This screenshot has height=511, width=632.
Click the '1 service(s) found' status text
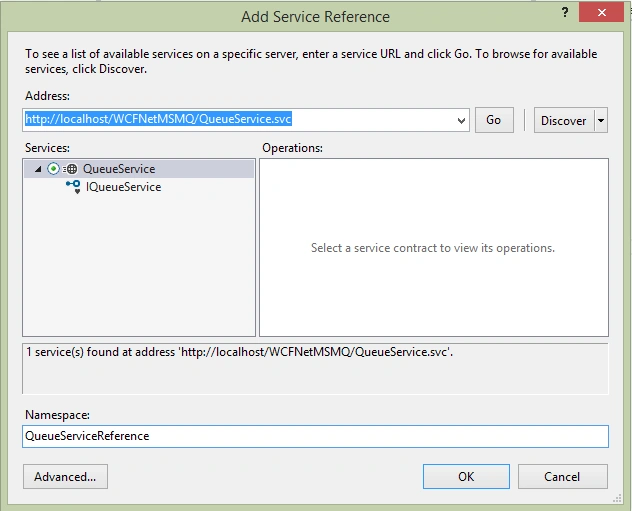coord(239,352)
